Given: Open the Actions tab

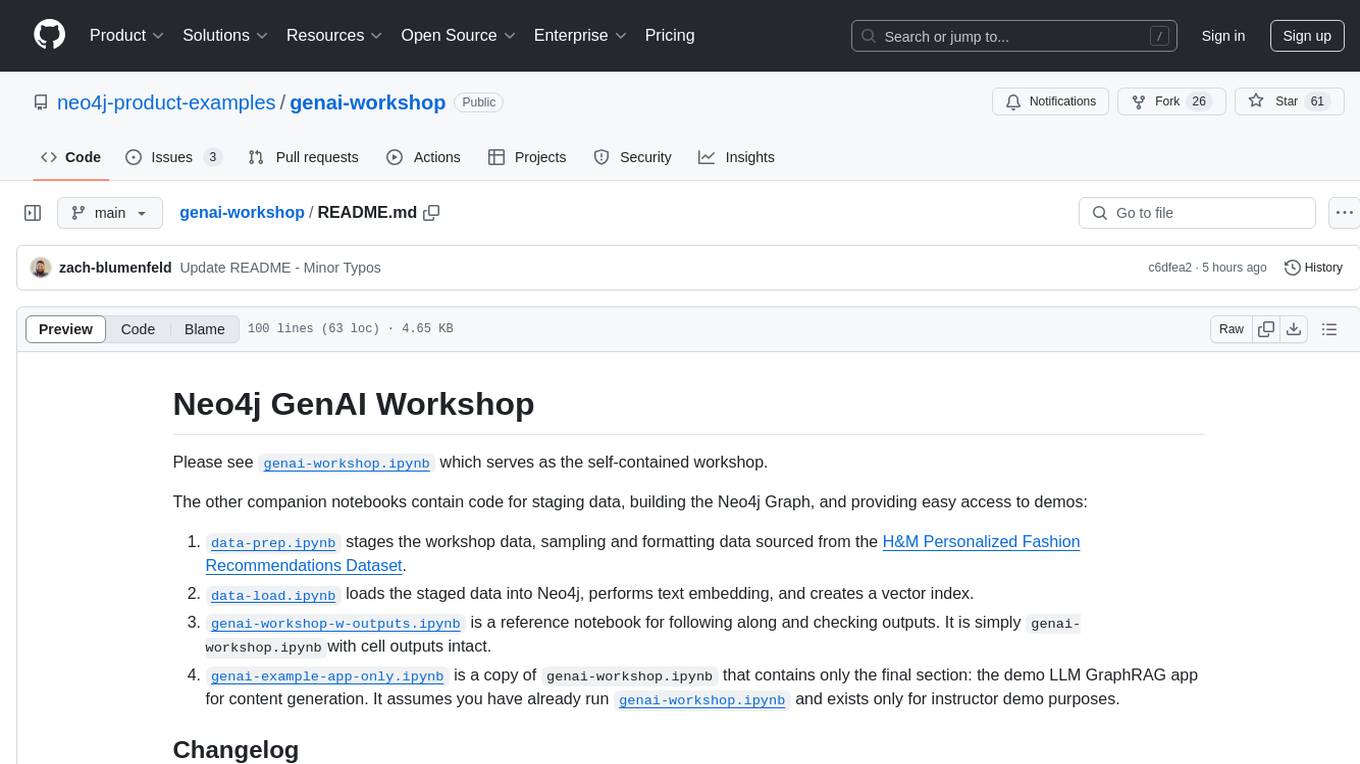Looking at the screenshot, I should [x=423, y=157].
